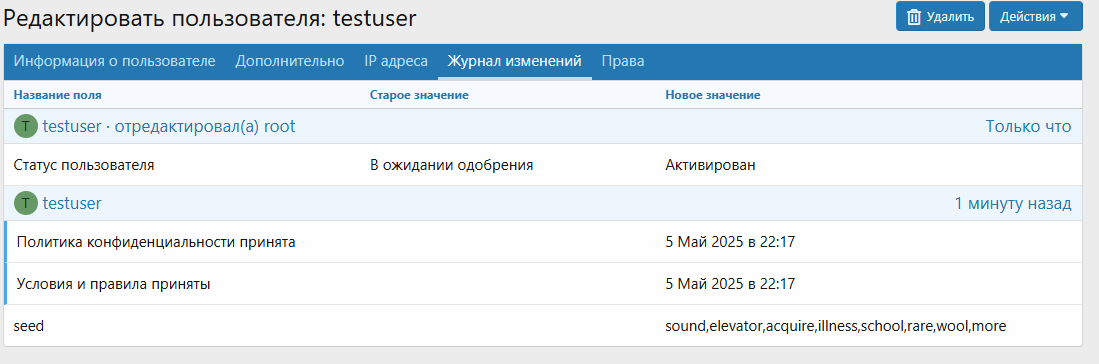Delete the user with Удалить button

coord(941,16)
